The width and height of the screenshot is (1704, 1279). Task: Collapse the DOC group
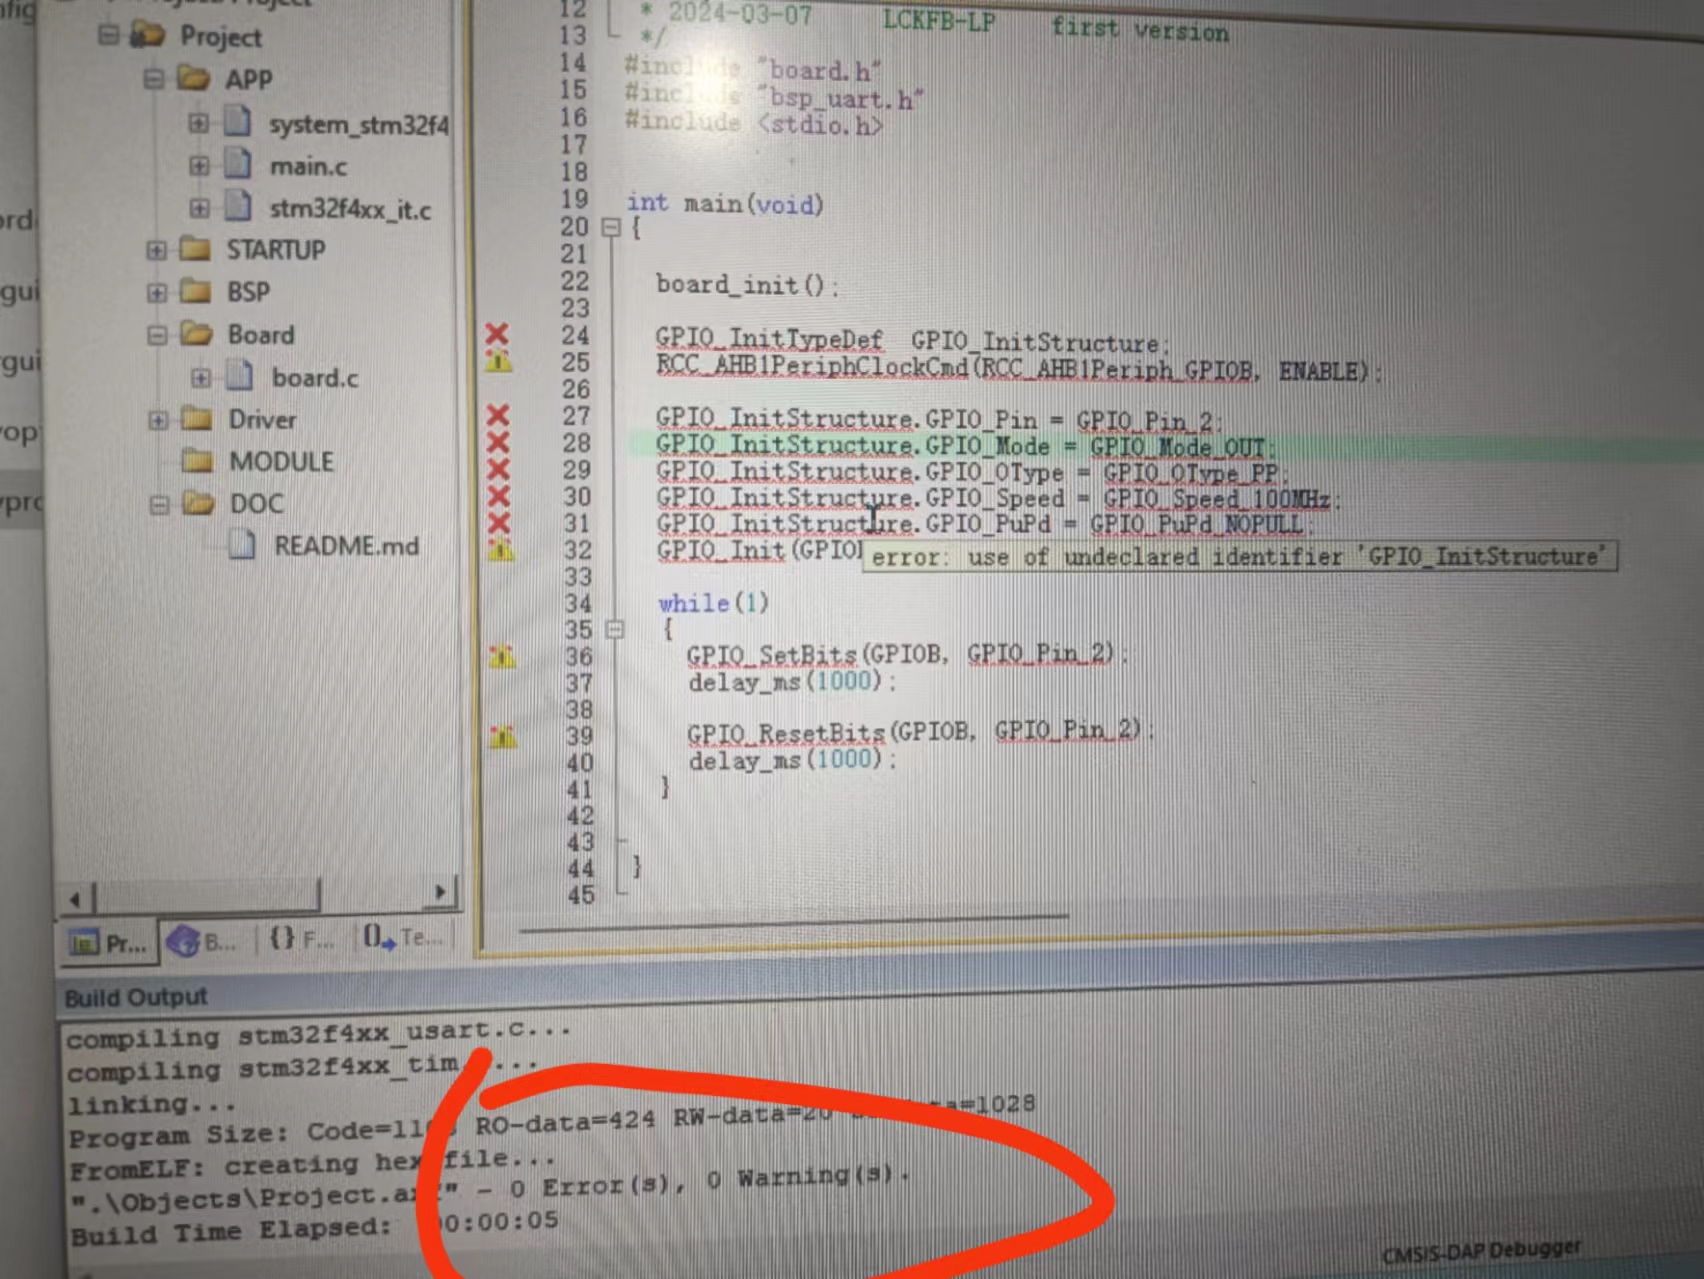pyautogui.click(x=159, y=504)
